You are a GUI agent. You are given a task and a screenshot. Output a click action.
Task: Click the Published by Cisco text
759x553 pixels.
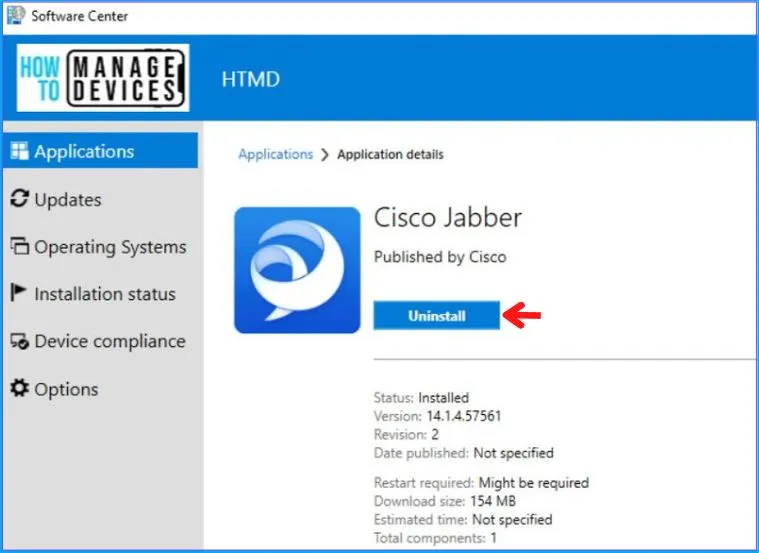[440, 256]
